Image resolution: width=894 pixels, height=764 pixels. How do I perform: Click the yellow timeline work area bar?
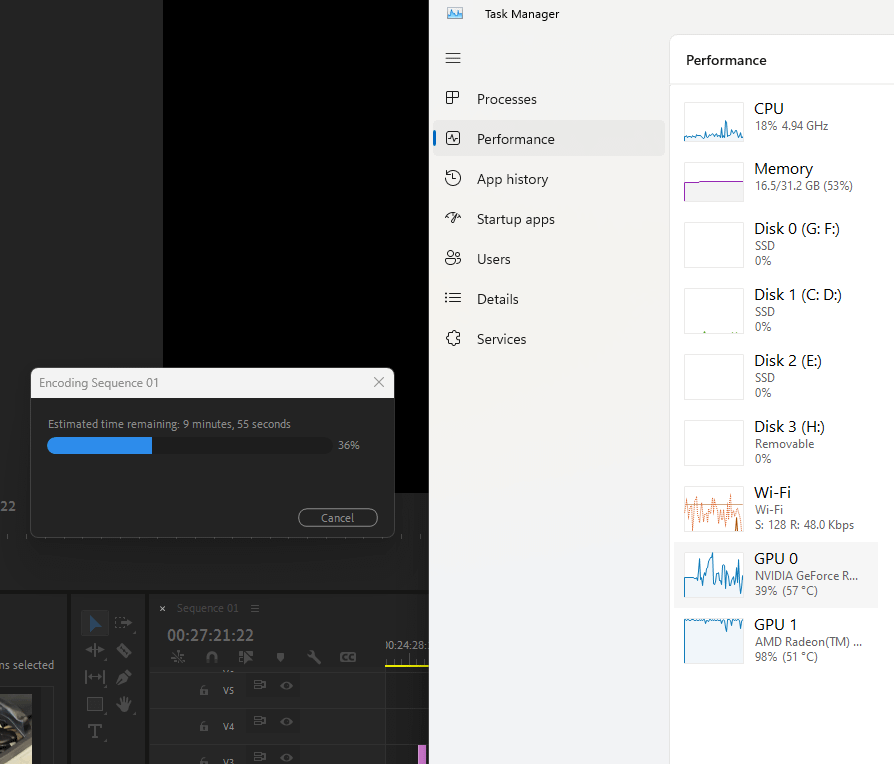click(x=407, y=665)
